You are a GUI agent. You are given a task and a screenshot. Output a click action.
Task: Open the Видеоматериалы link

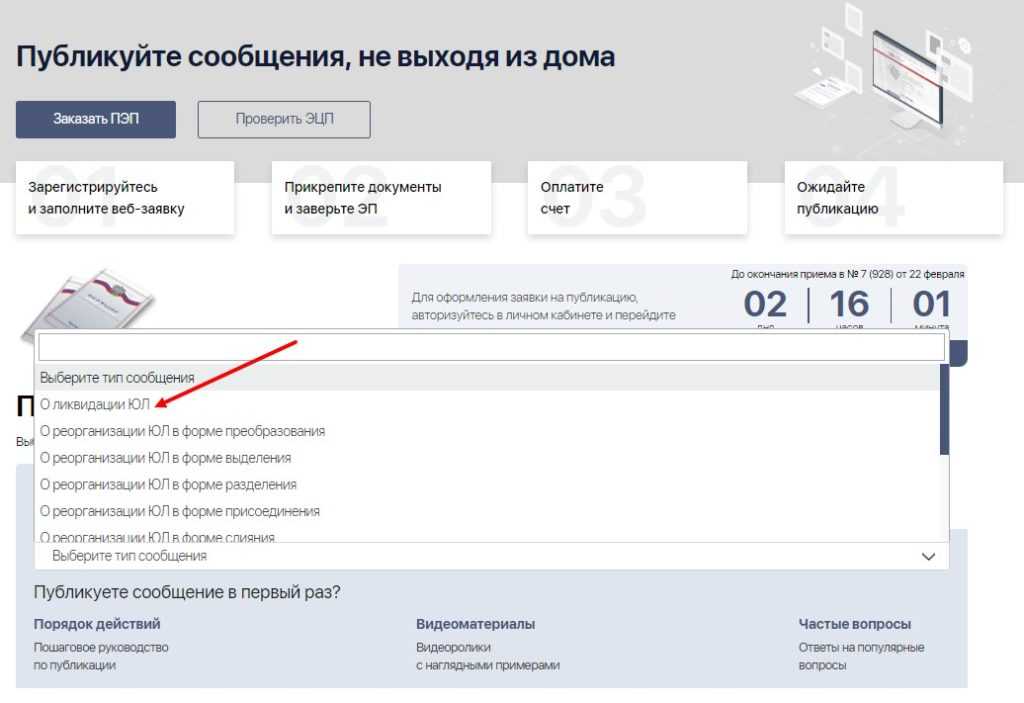(475, 624)
